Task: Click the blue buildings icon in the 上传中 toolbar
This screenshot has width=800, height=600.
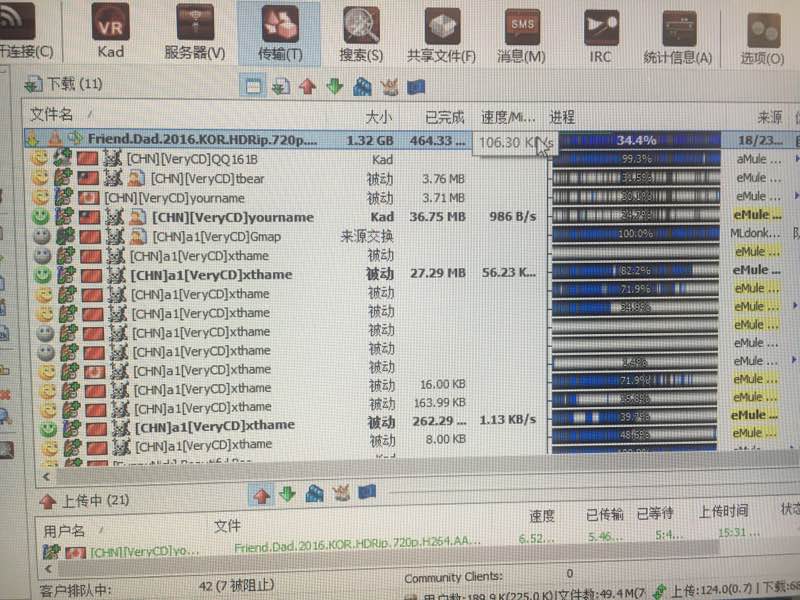Action: [314, 493]
